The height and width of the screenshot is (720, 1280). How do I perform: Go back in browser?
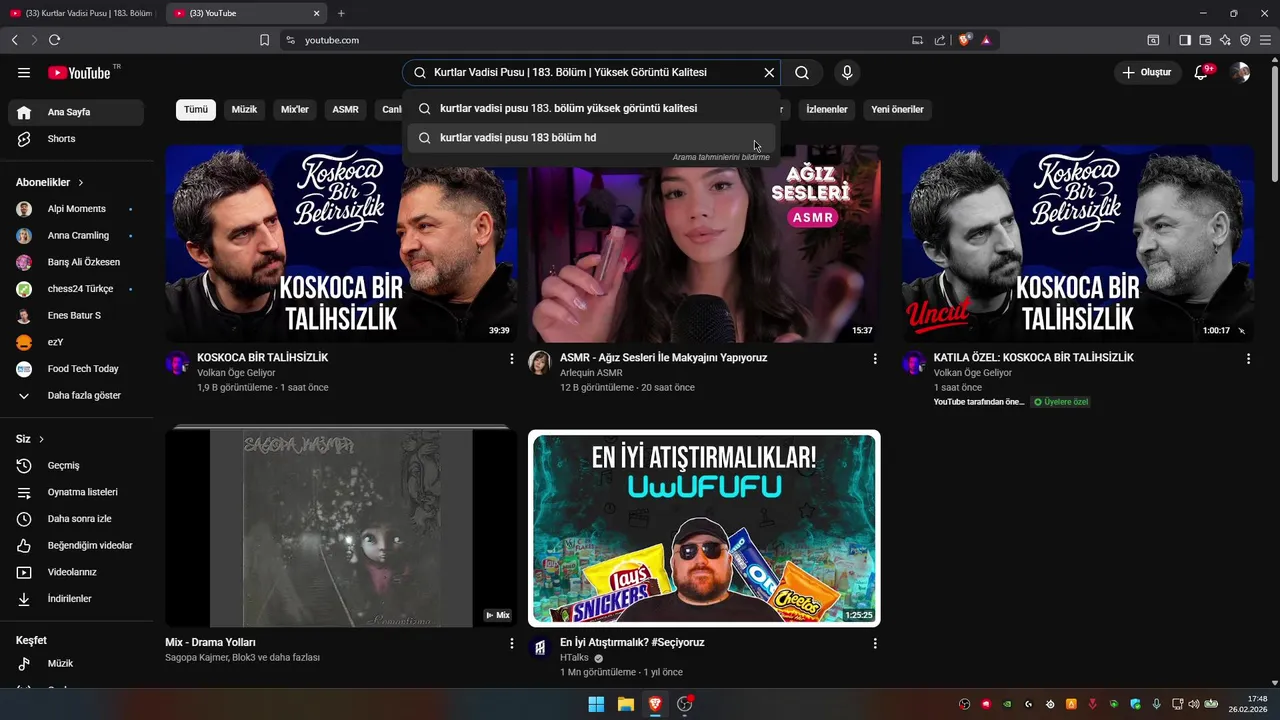click(14, 40)
